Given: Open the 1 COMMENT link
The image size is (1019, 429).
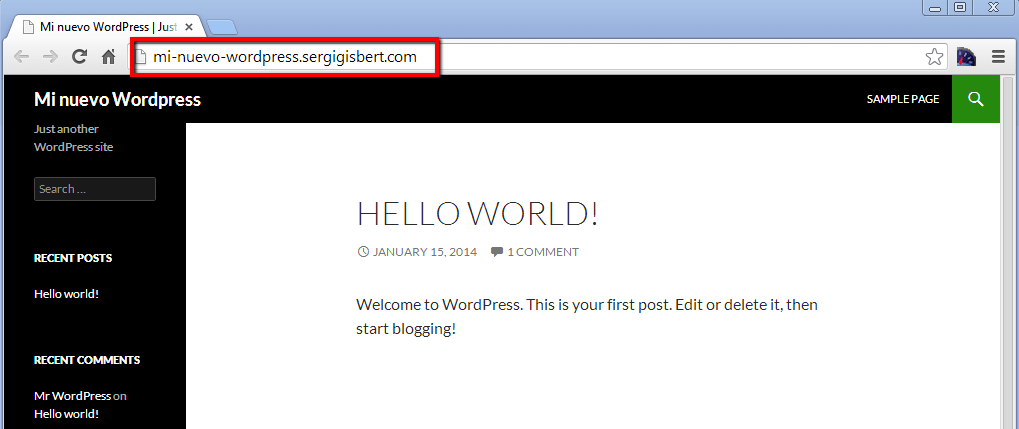Looking at the screenshot, I should 543,252.
